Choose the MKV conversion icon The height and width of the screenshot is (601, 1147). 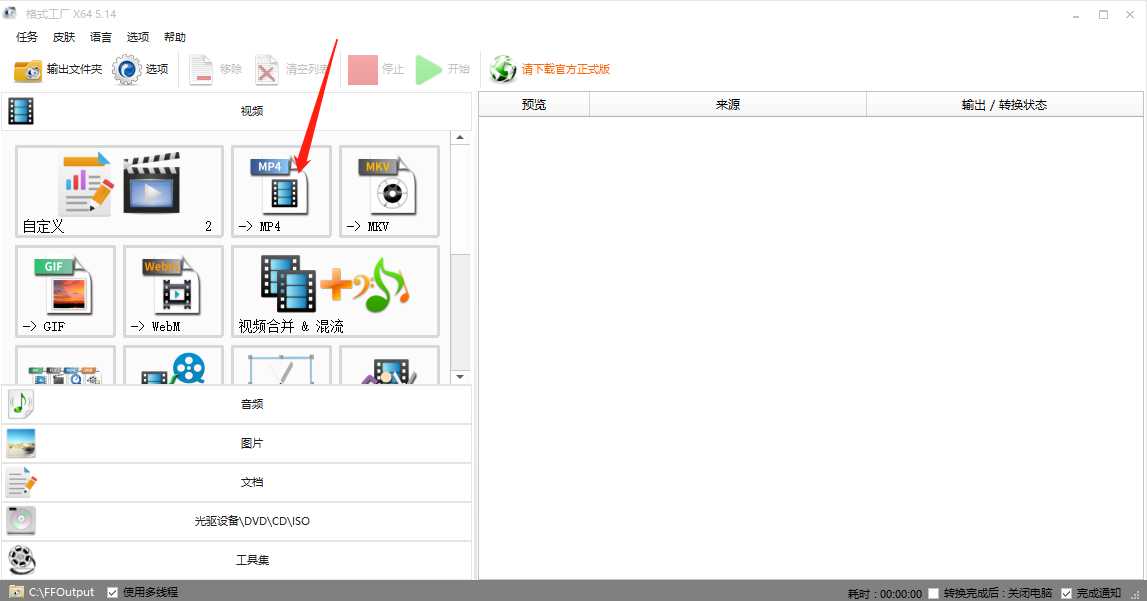(389, 191)
